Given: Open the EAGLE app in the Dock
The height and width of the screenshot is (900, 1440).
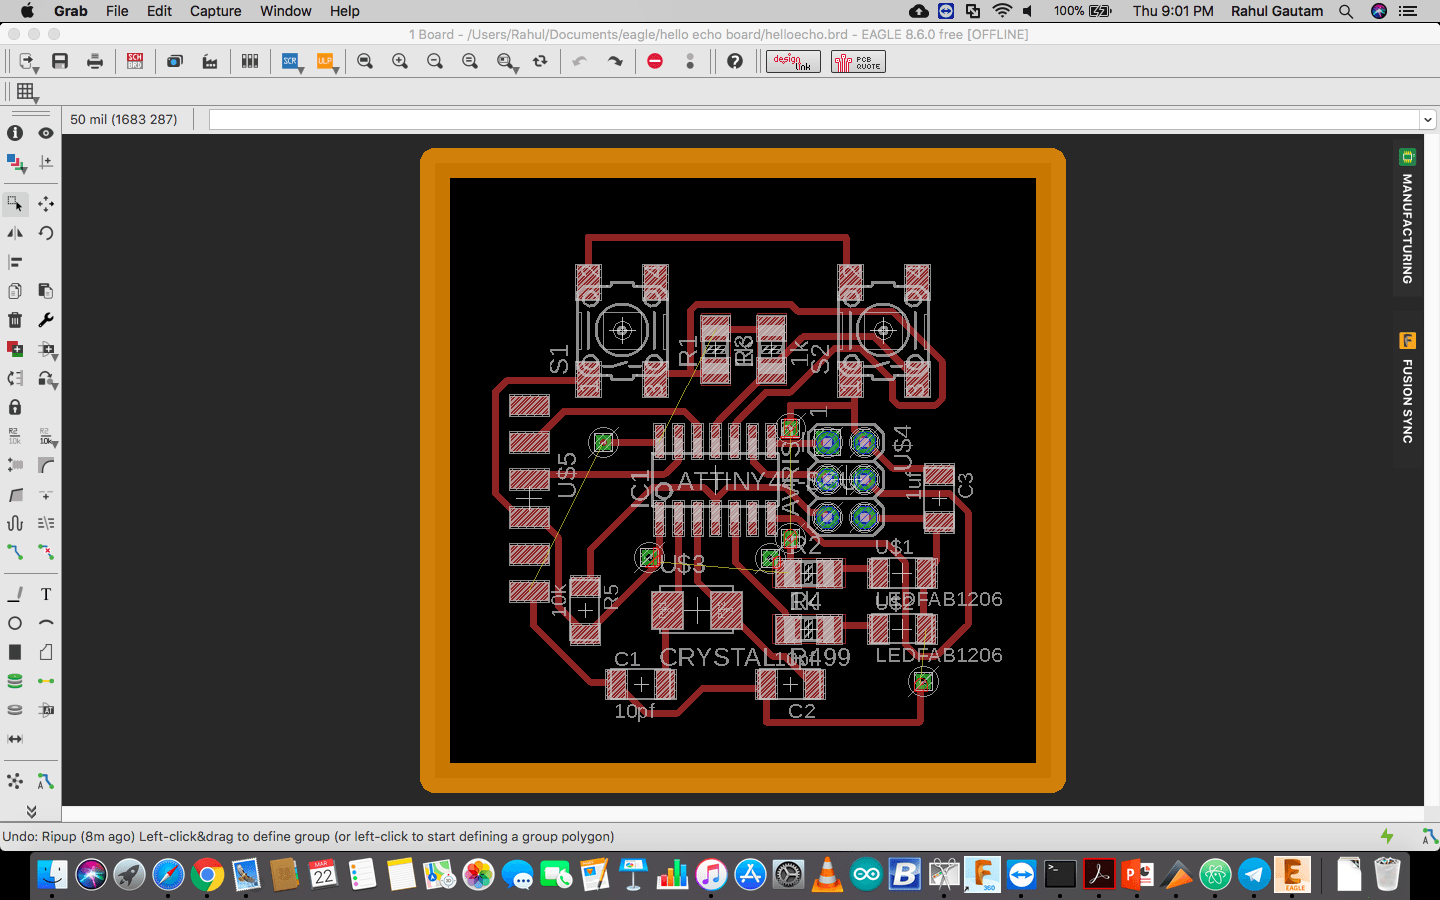Looking at the screenshot, I should (x=1293, y=875).
